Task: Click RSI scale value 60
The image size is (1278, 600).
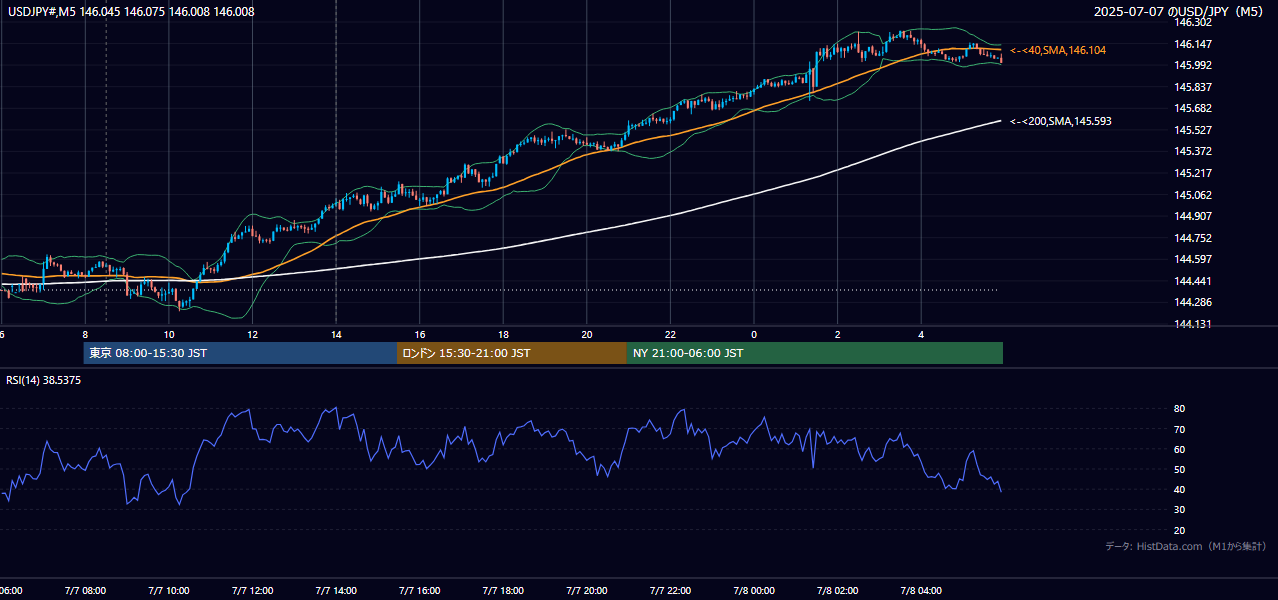Action: [1180, 449]
